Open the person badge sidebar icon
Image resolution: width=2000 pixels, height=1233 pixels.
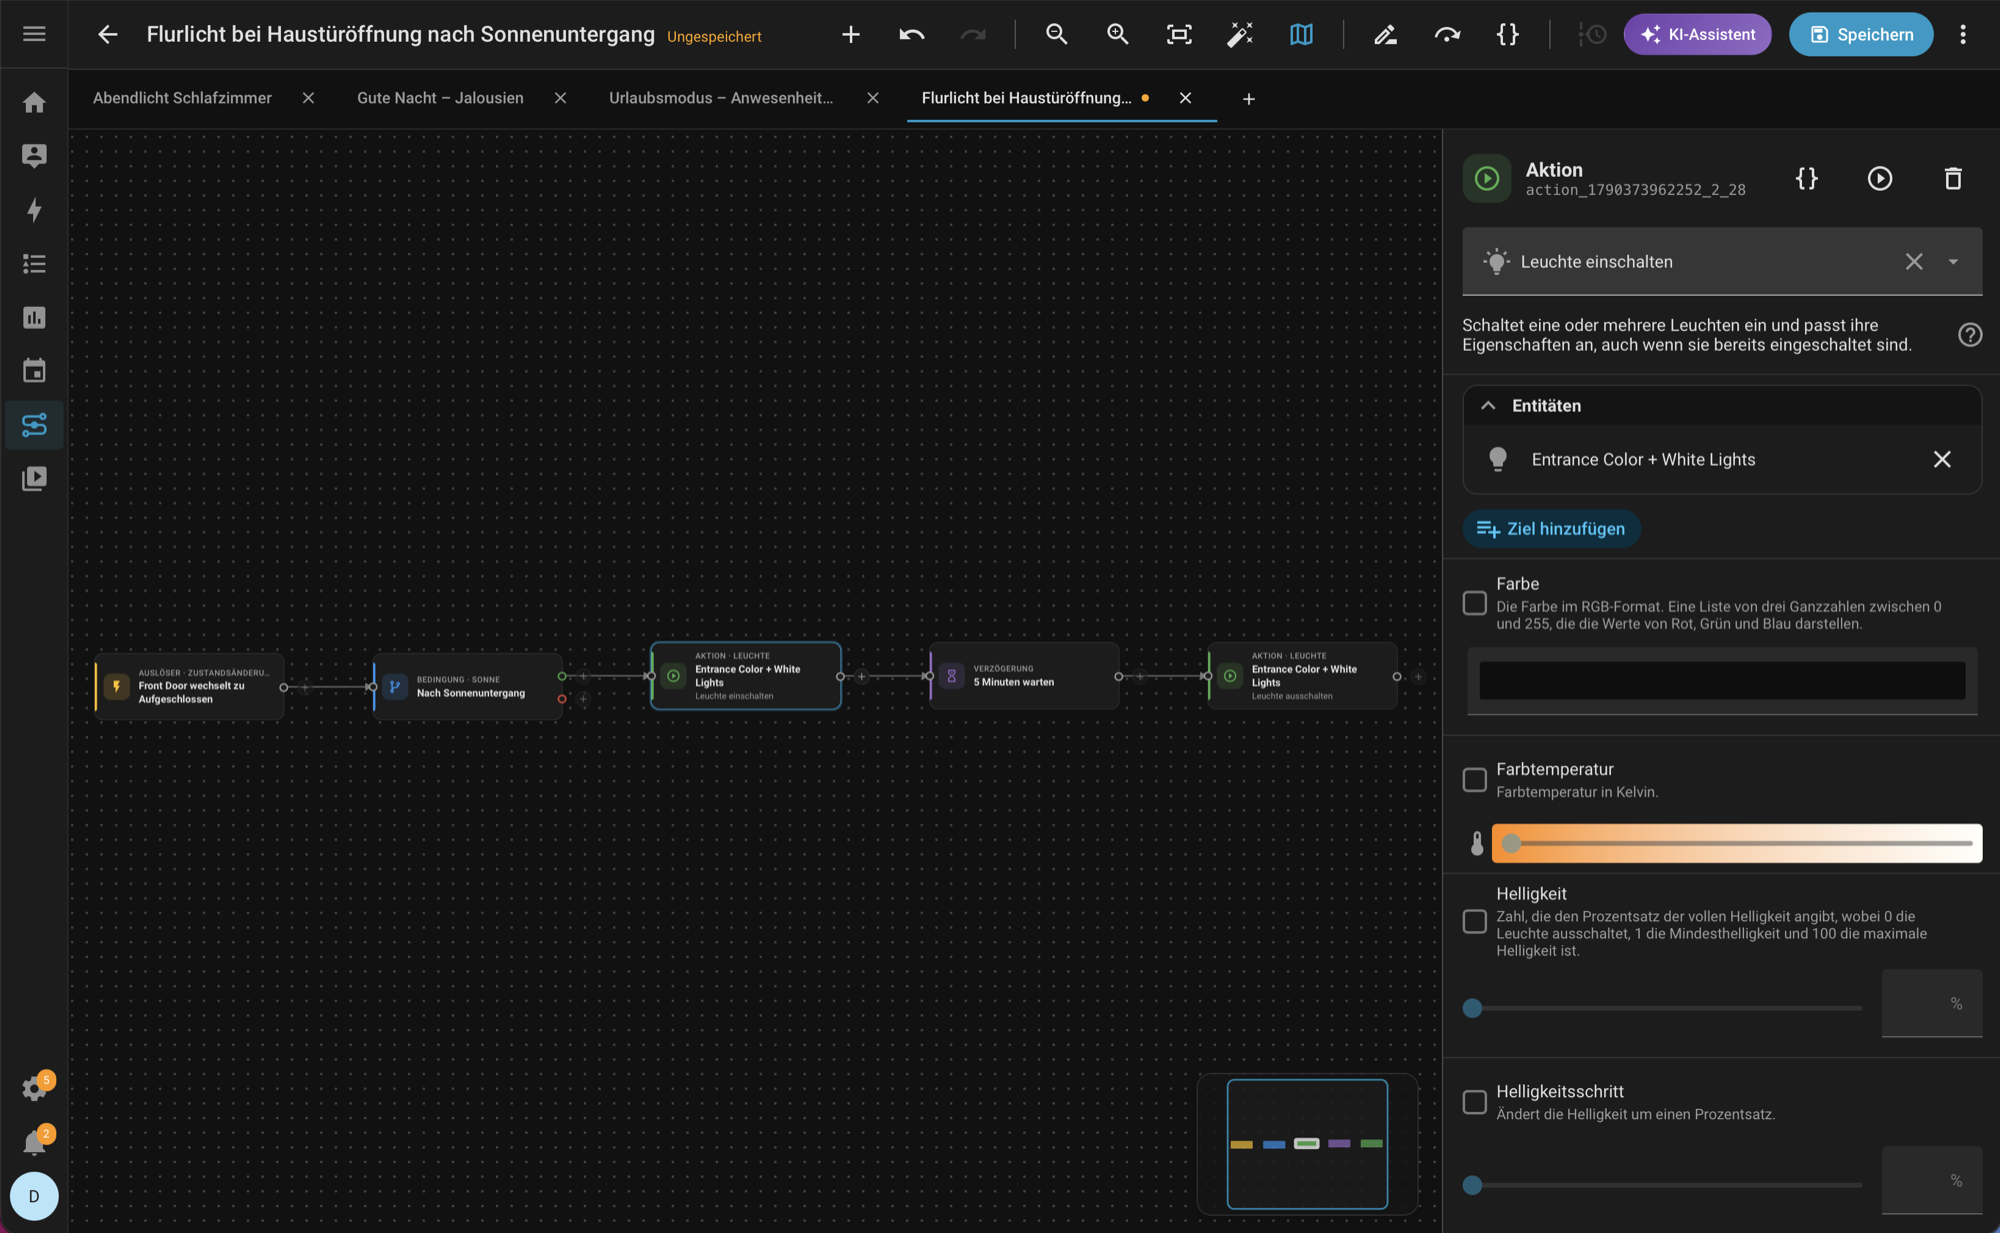(34, 156)
